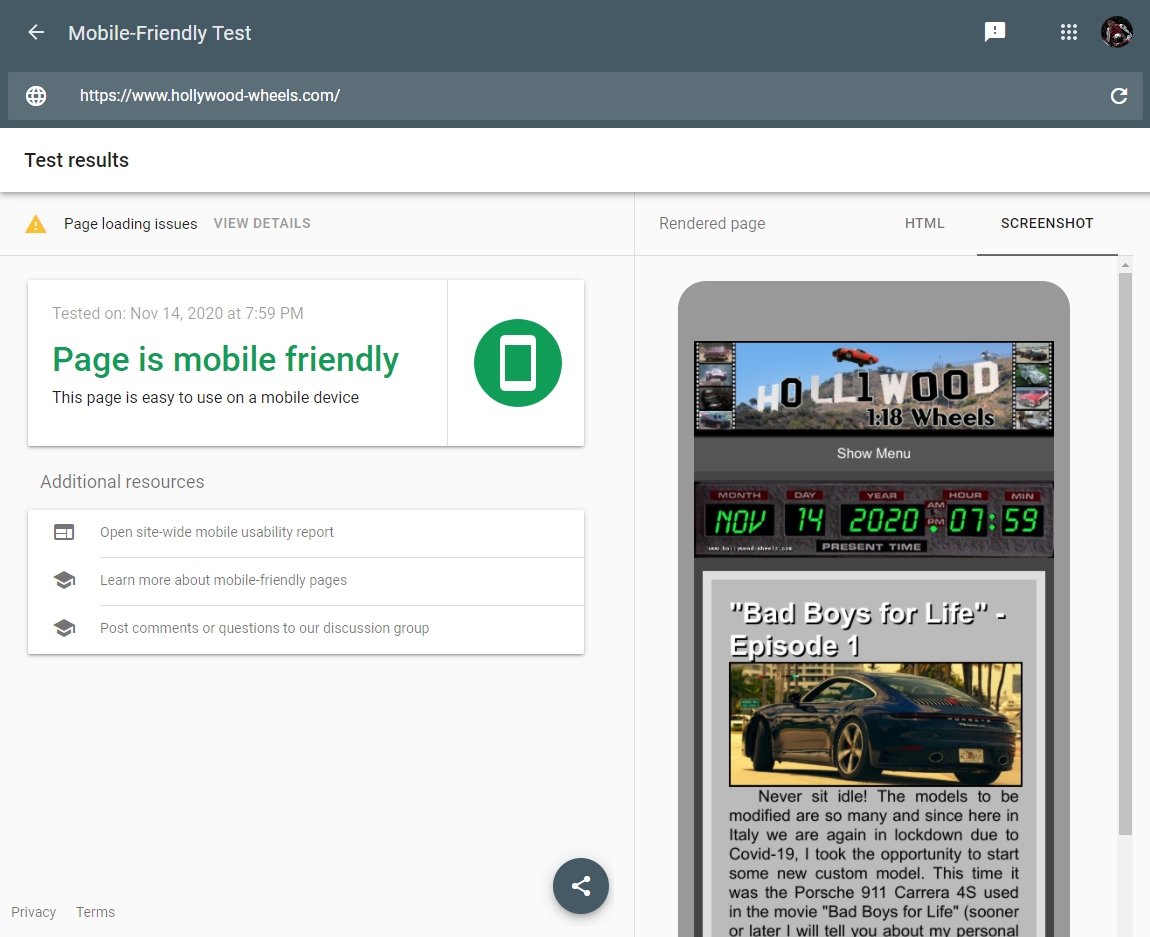This screenshot has width=1150, height=937.
Task: Click Show Menu in rendered page
Action: click(874, 453)
